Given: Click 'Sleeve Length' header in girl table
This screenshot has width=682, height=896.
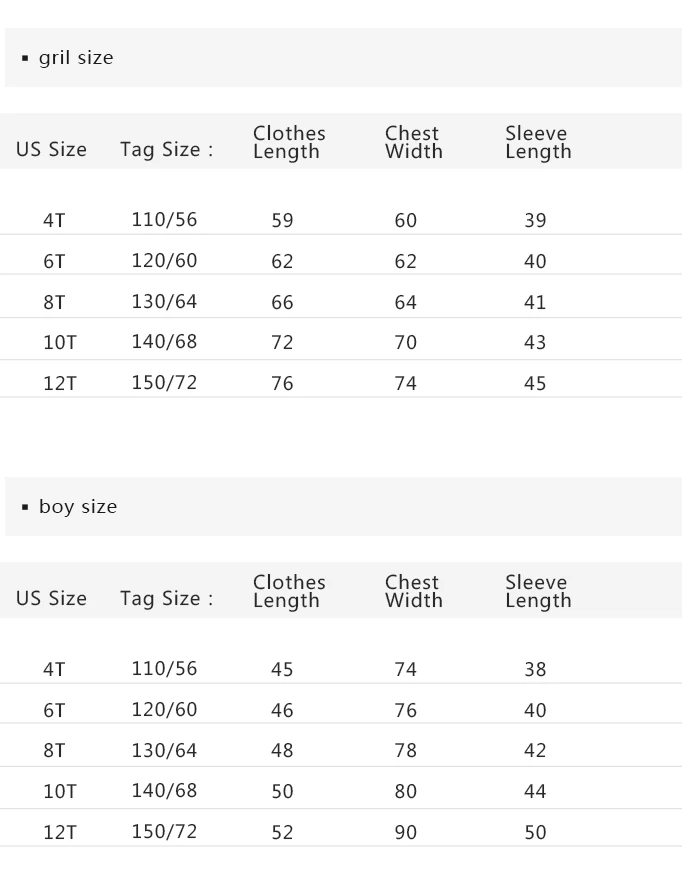Looking at the screenshot, I should coord(538,142).
